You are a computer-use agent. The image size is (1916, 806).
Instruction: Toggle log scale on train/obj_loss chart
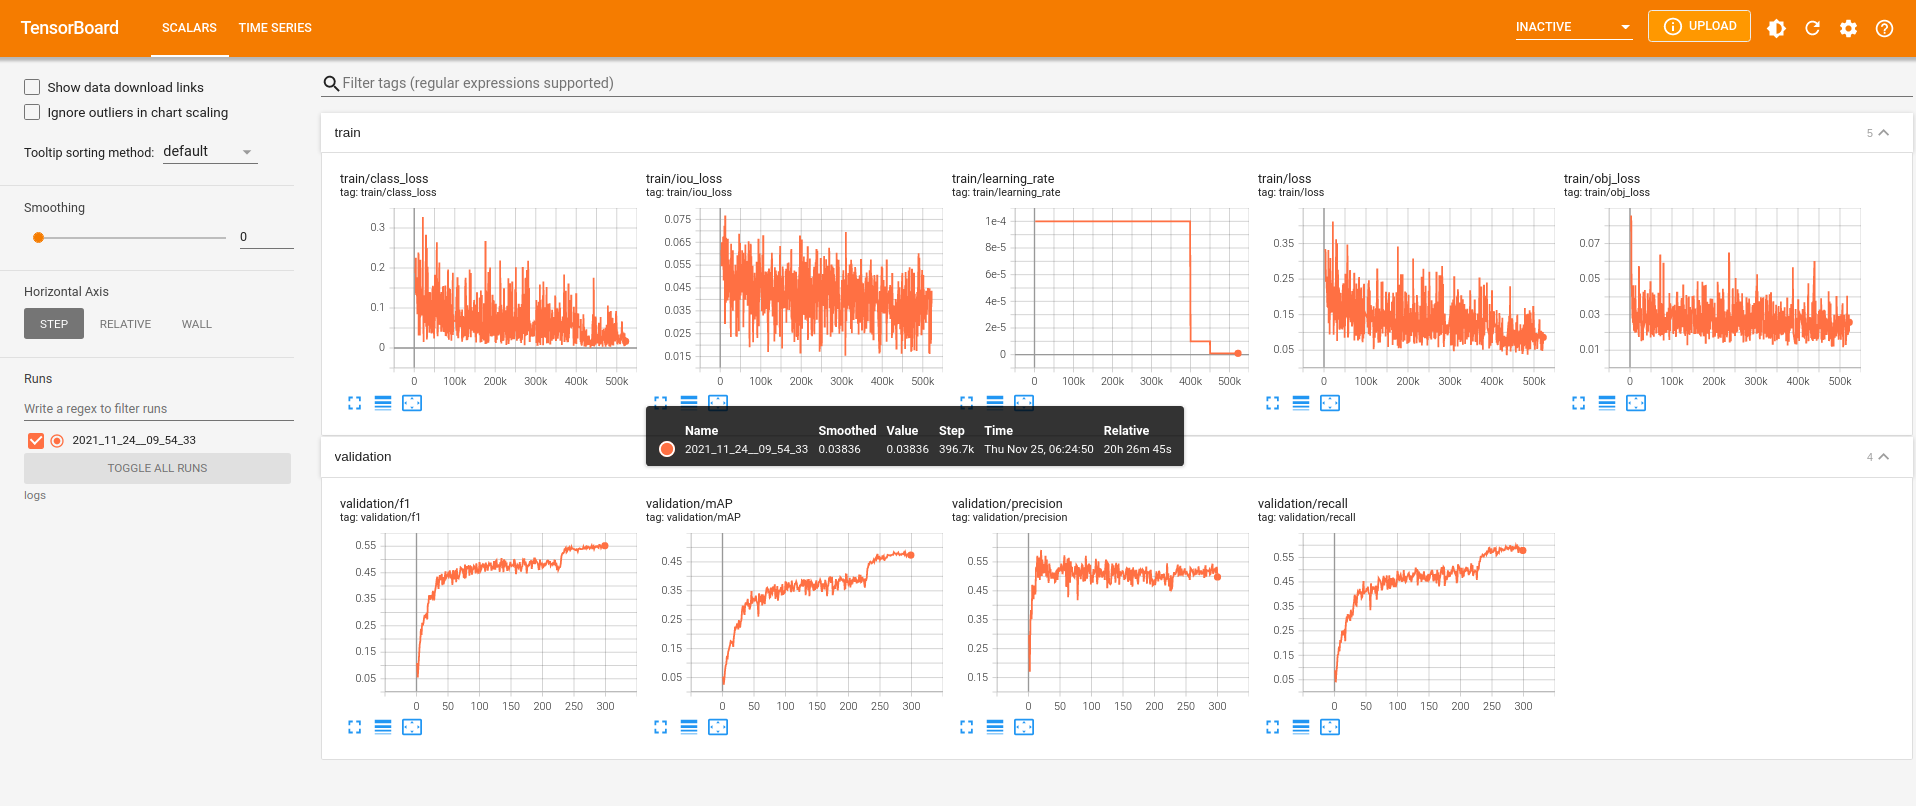coord(1607,403)
